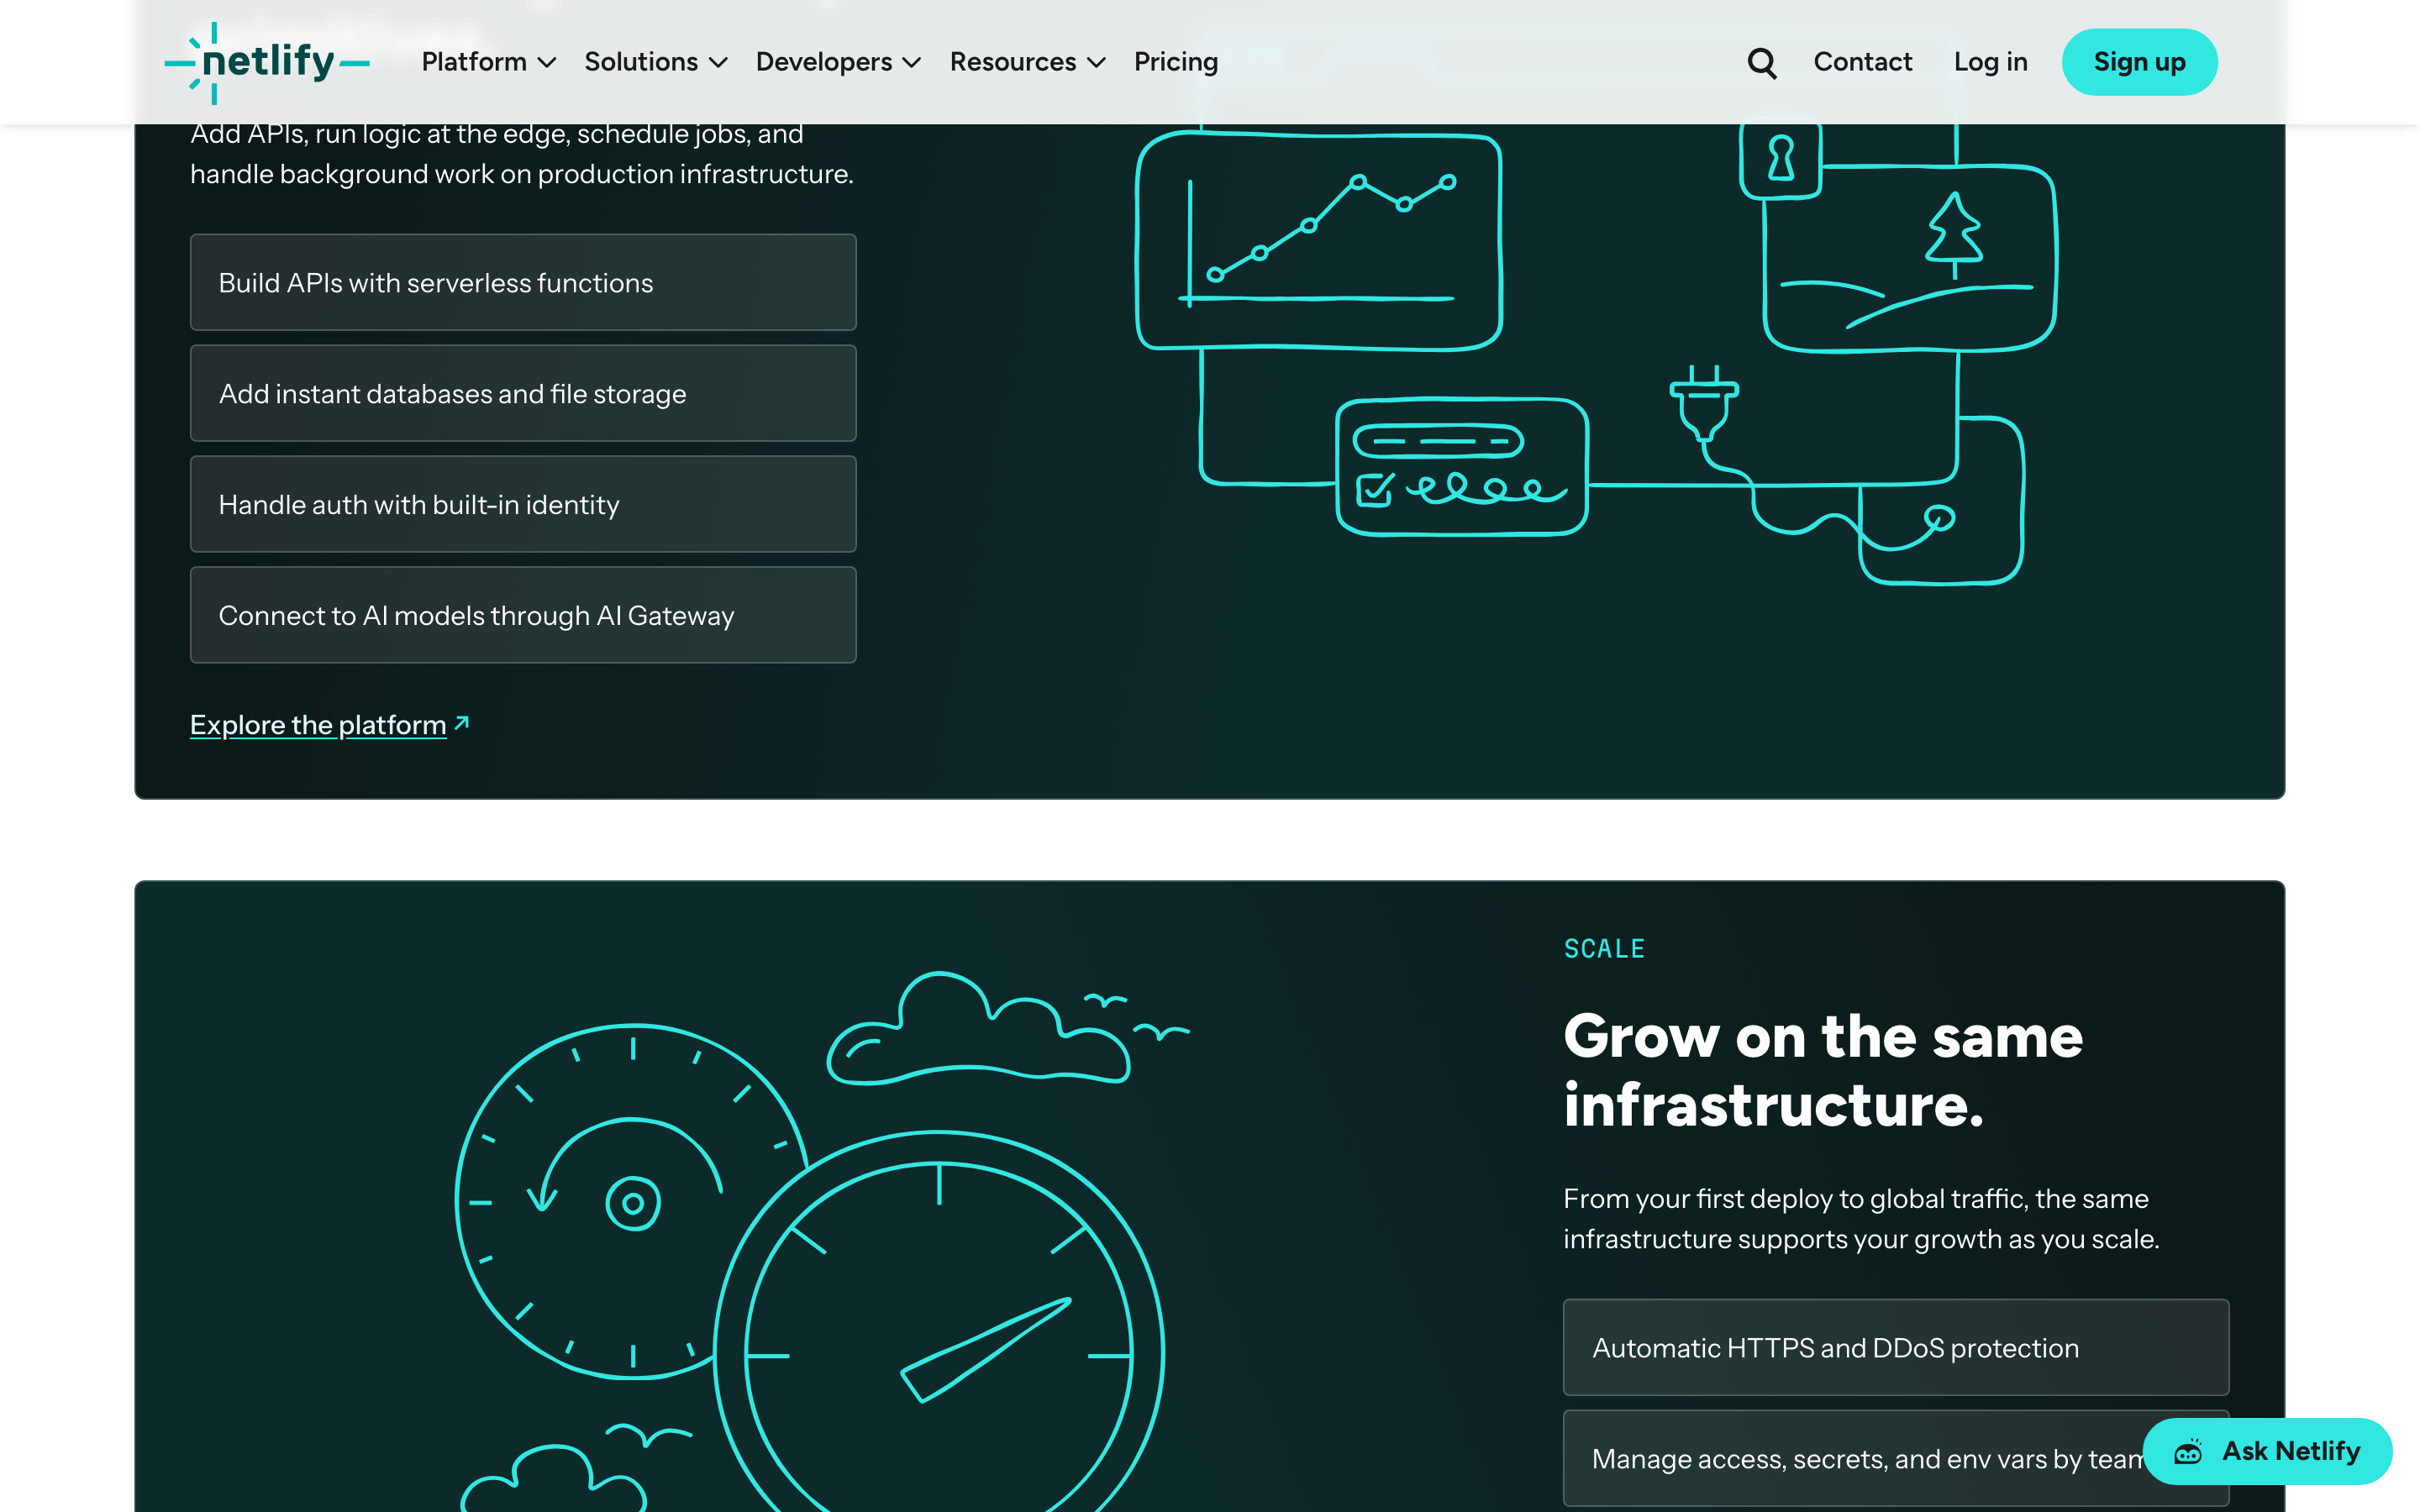This screenshot has width=2420, height=1512.
Task: Click the Grow on the same infrastructure heading
Action: [x=1823, y=1070]
